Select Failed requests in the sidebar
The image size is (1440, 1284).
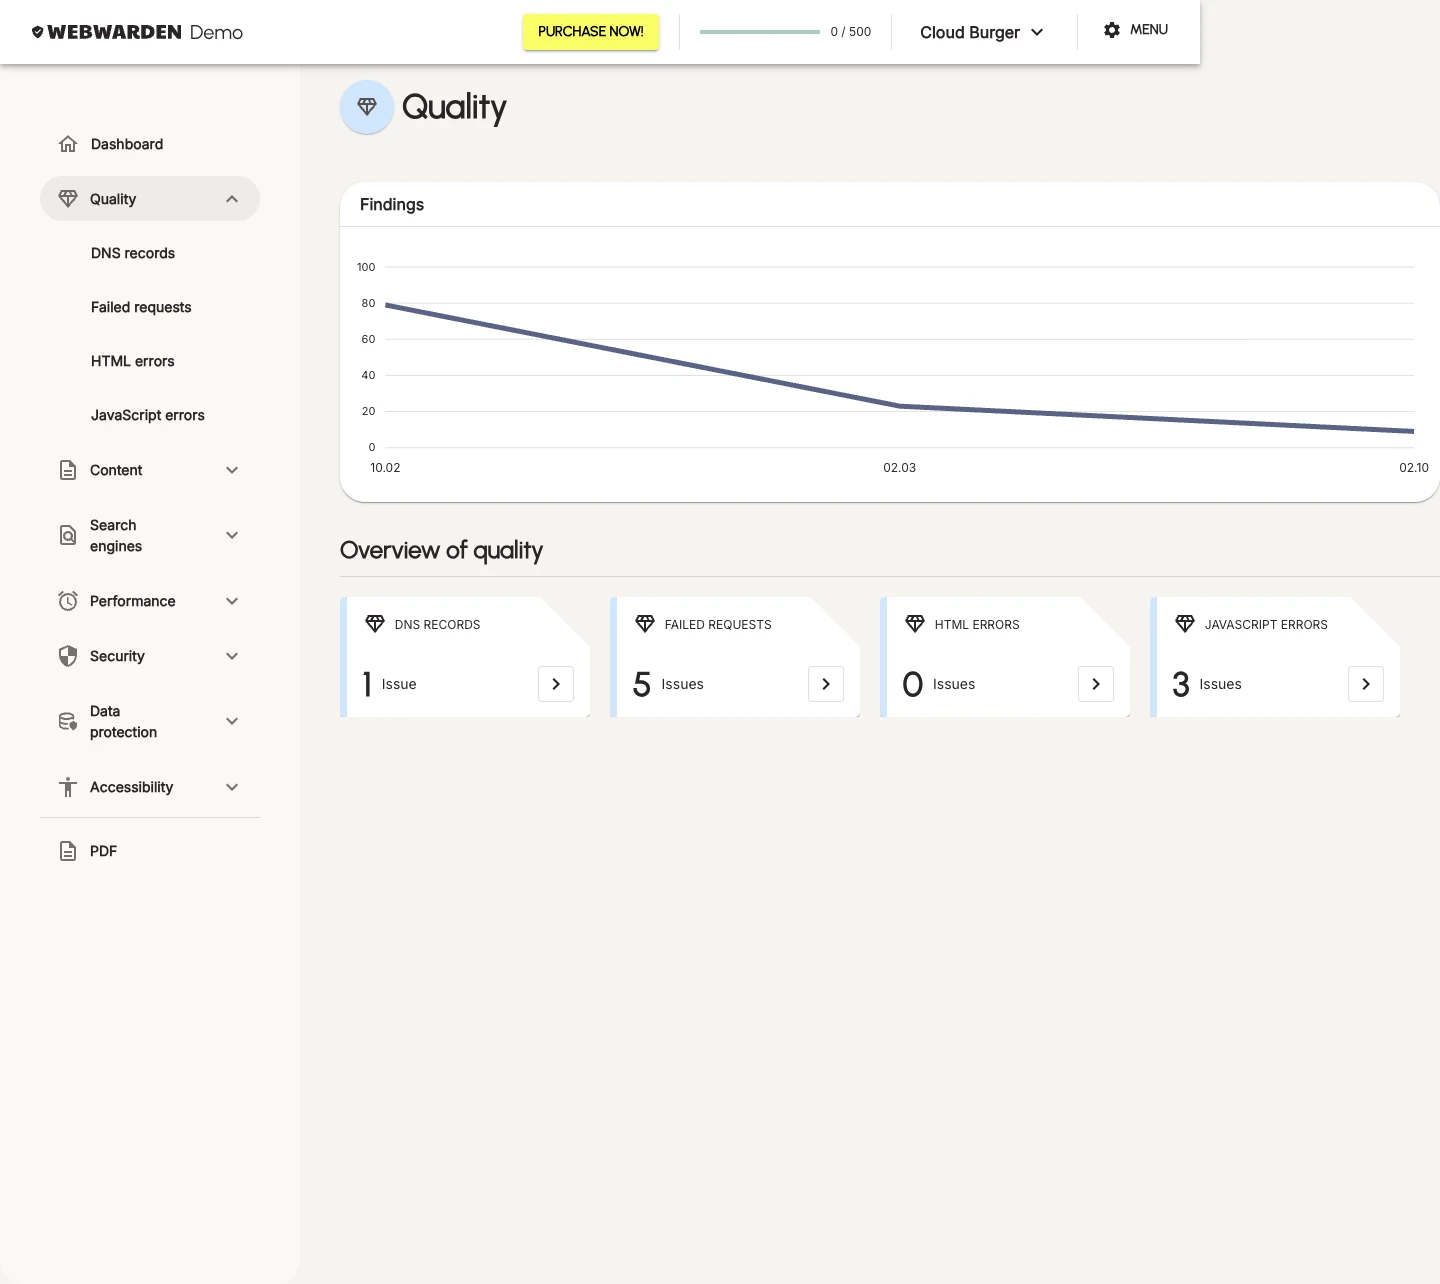coord(141,307)
